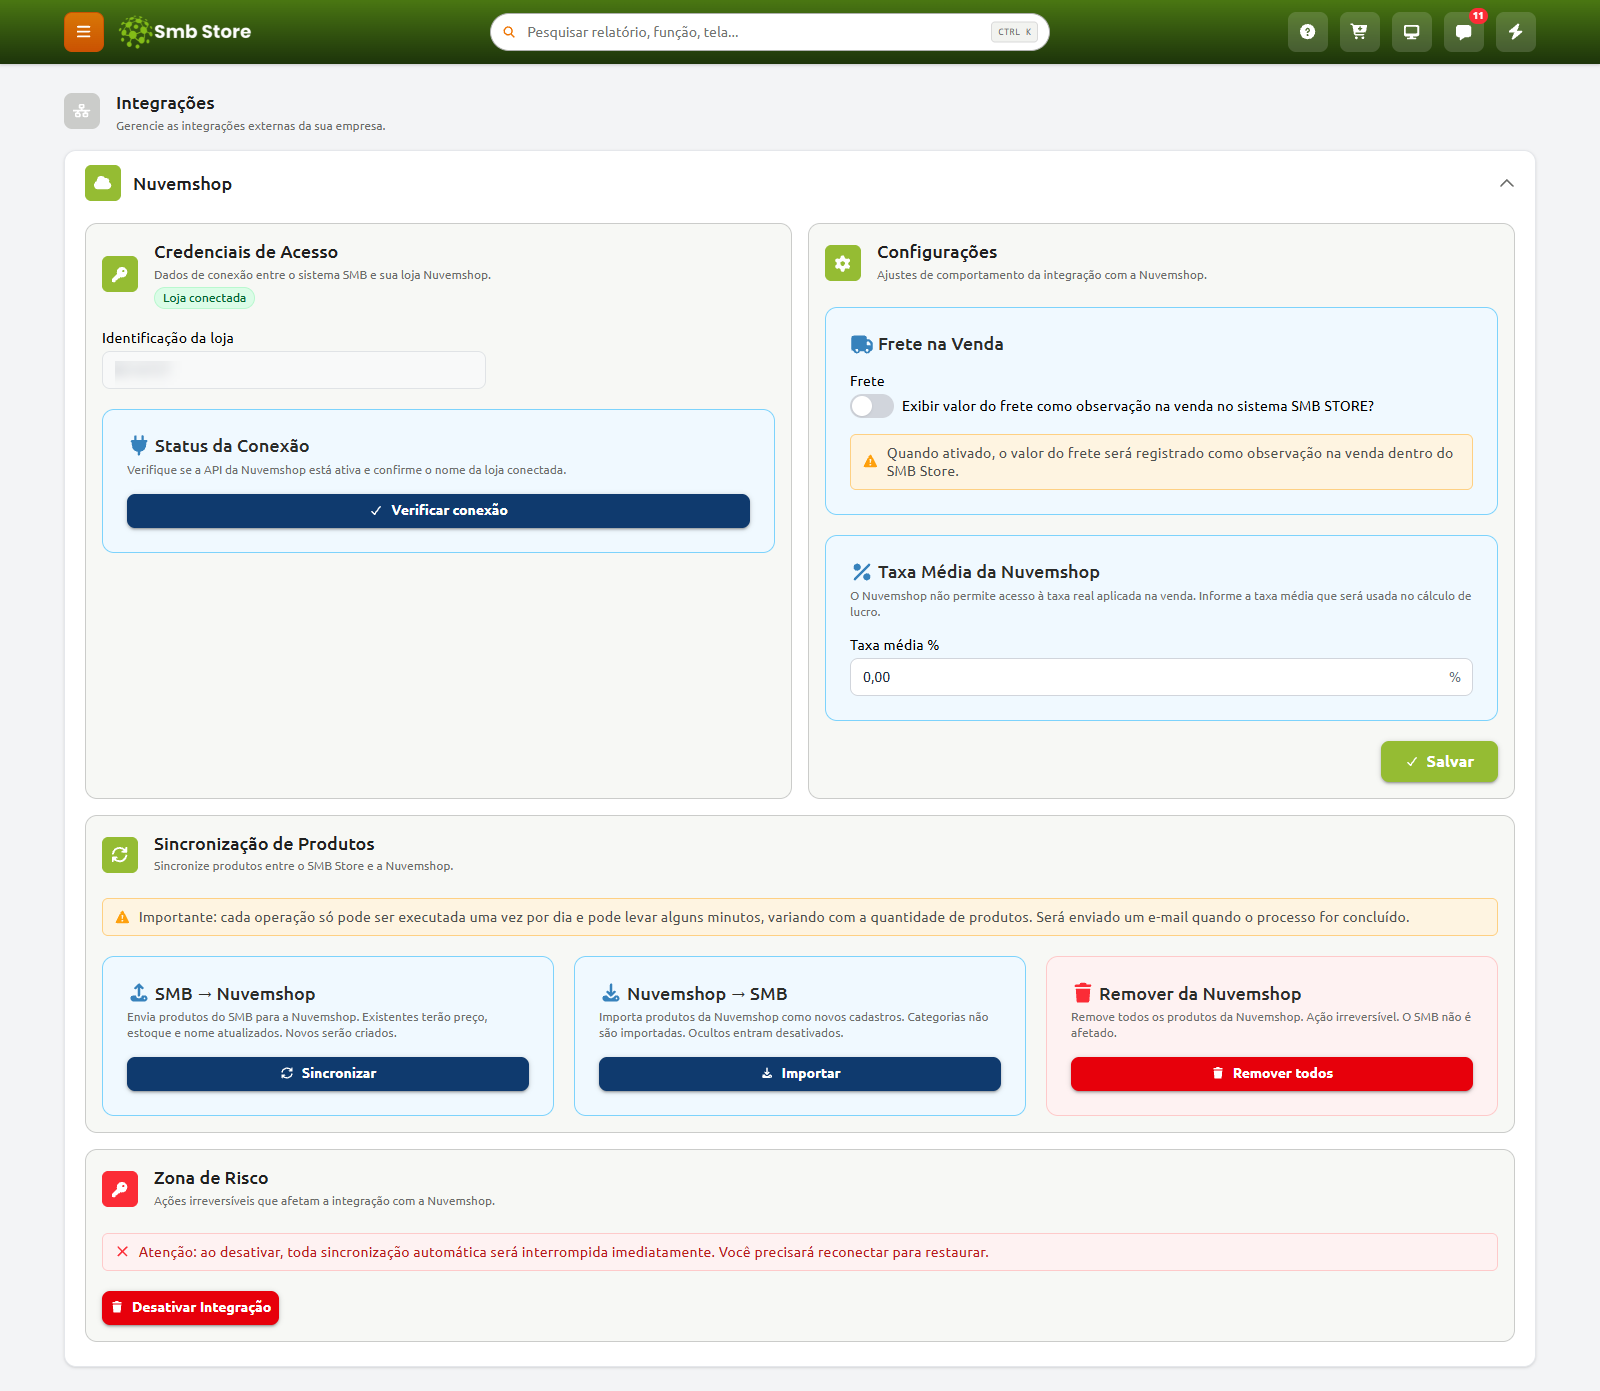Click the Identificação da loja field
1600x1391 pixels.
294,370
